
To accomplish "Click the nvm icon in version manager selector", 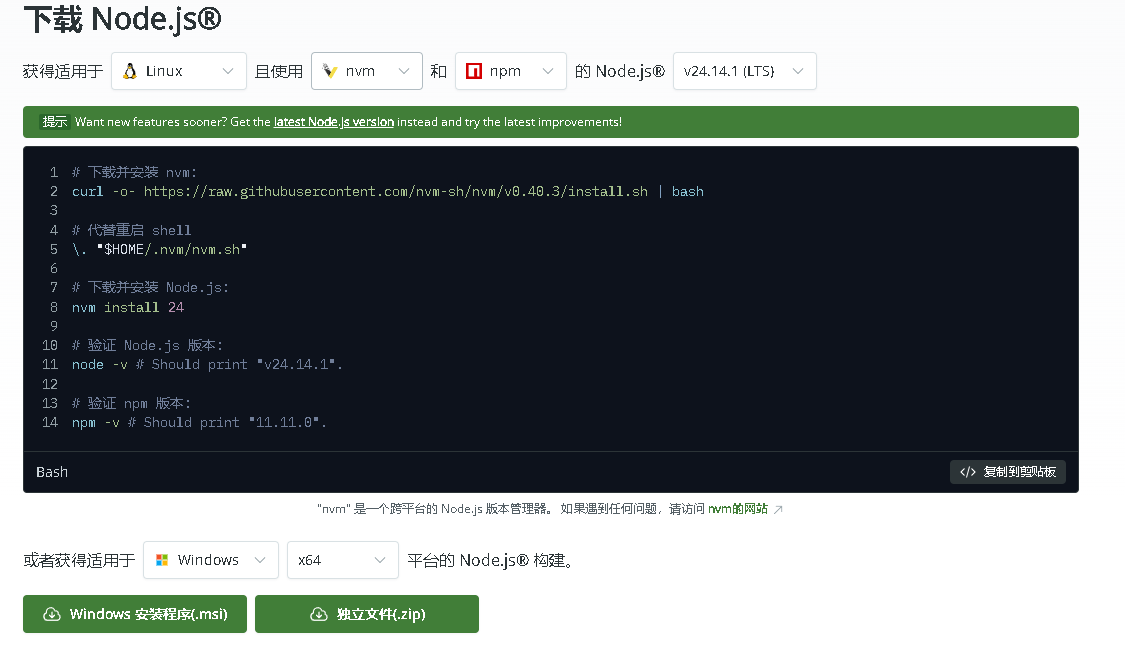I will [x=330, y=71].
